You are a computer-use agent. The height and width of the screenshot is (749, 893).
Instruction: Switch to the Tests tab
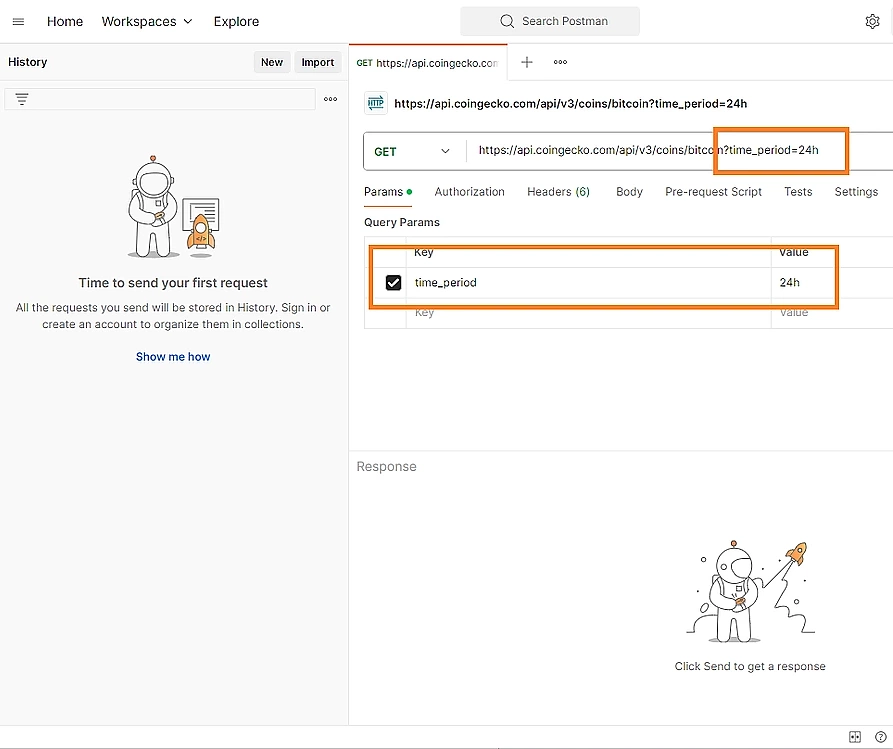798,192
